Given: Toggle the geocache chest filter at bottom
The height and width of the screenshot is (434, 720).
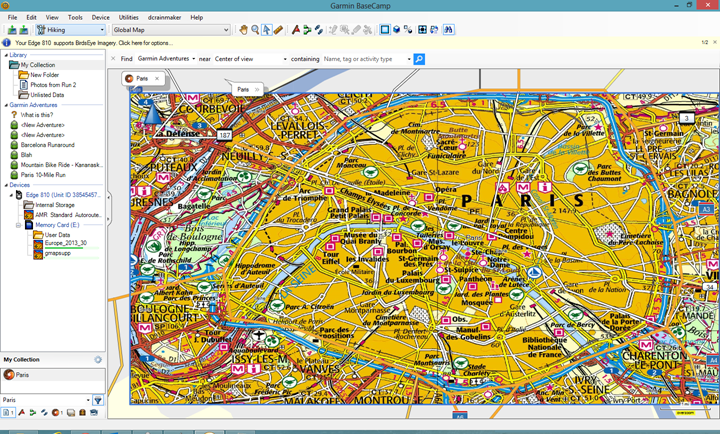Looking at the screenshot, I should [82, 412].
